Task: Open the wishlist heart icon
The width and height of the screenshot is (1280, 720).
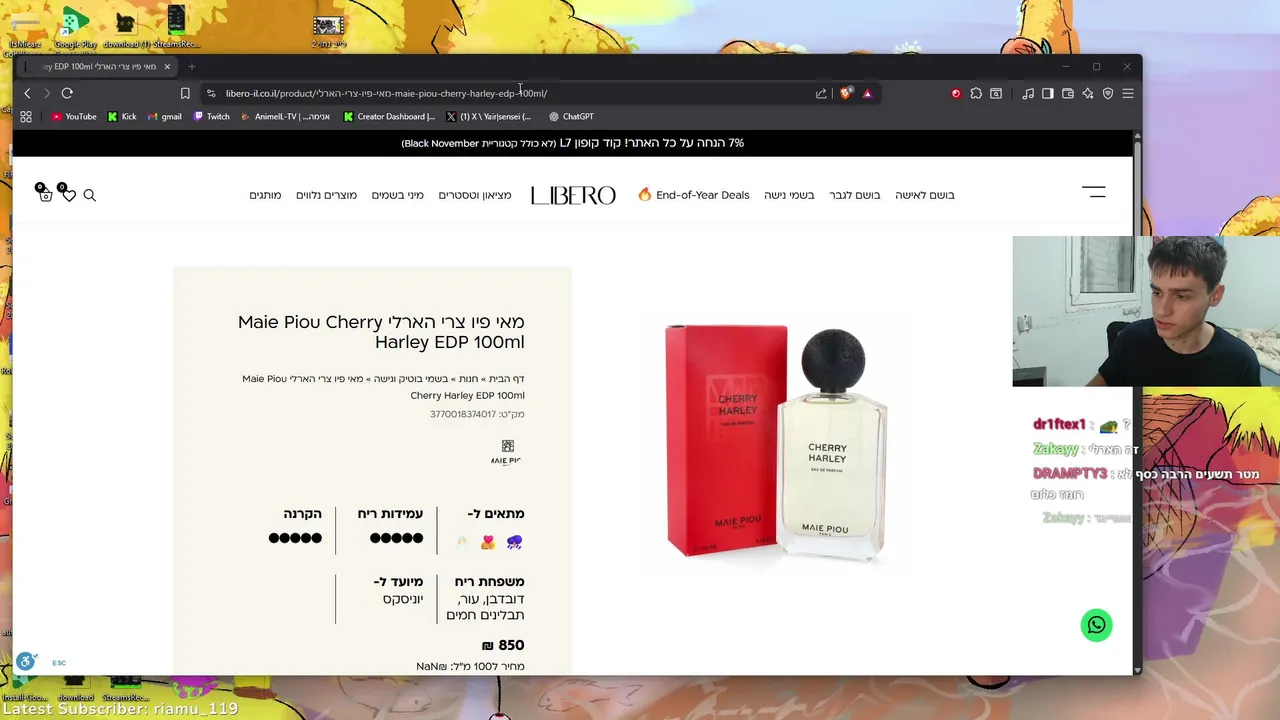Action: pyautogui.click(x=68, y=194)
